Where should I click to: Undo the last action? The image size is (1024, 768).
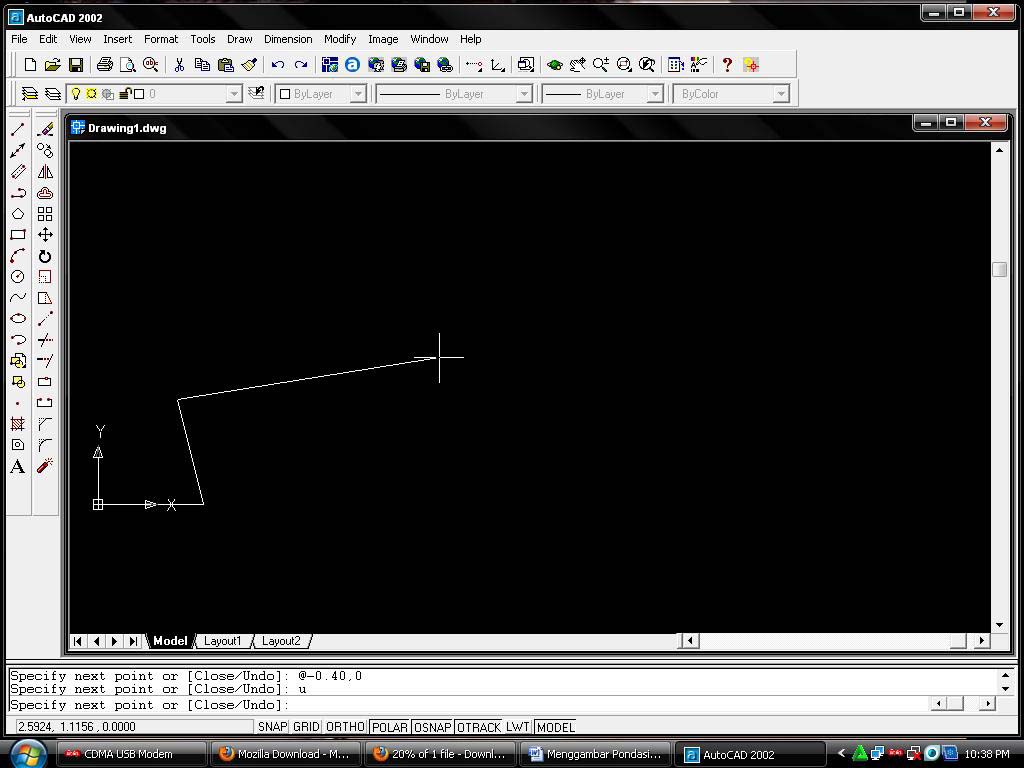pos(278,65)
